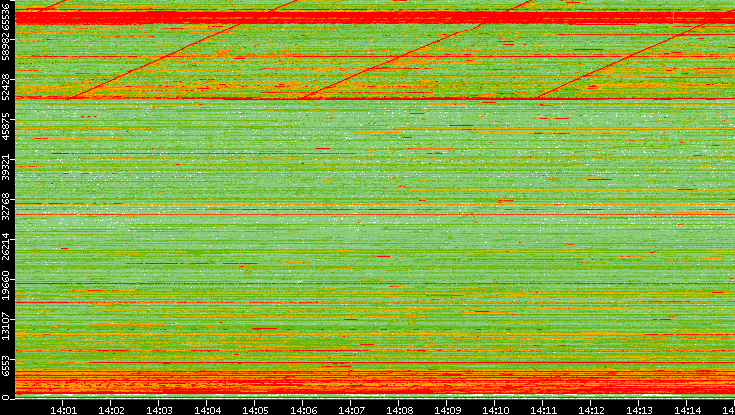Image resolution: width=735 pixels, height=415 pixels.
Task: Click the 14:01 time axis label
Action: click(x=63, y=410)
